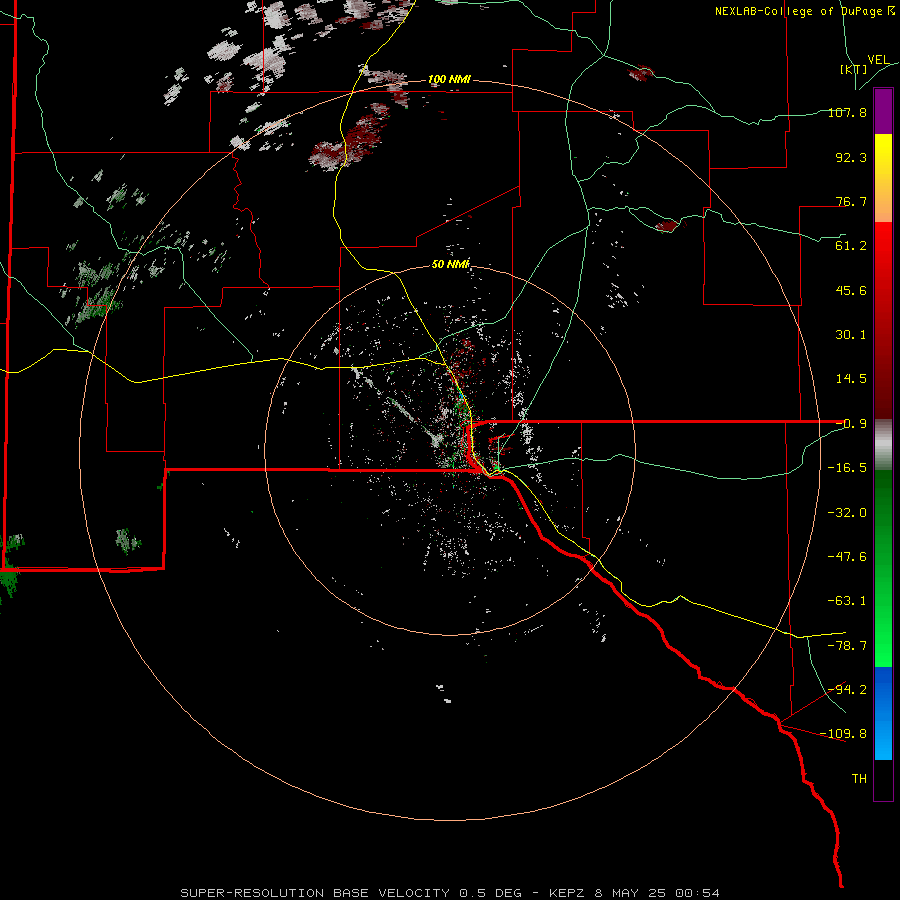Click the 76.7 velocity scale value
The height and width of the screenshot is (900, 900).
851,201
